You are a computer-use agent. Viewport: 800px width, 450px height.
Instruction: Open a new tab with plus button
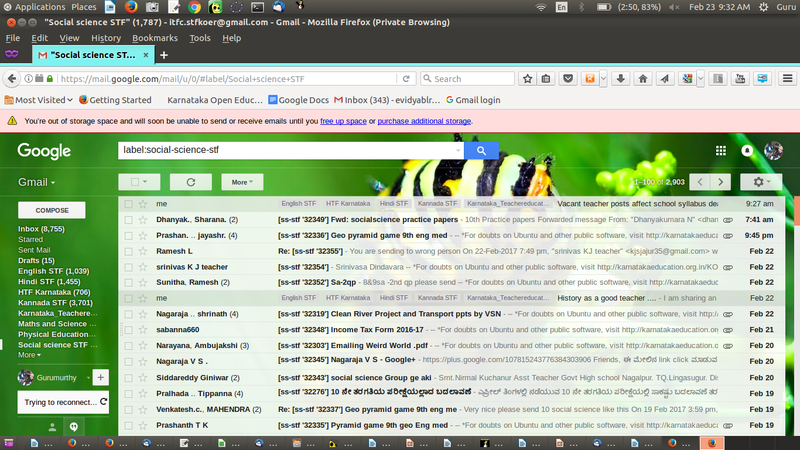164,55
